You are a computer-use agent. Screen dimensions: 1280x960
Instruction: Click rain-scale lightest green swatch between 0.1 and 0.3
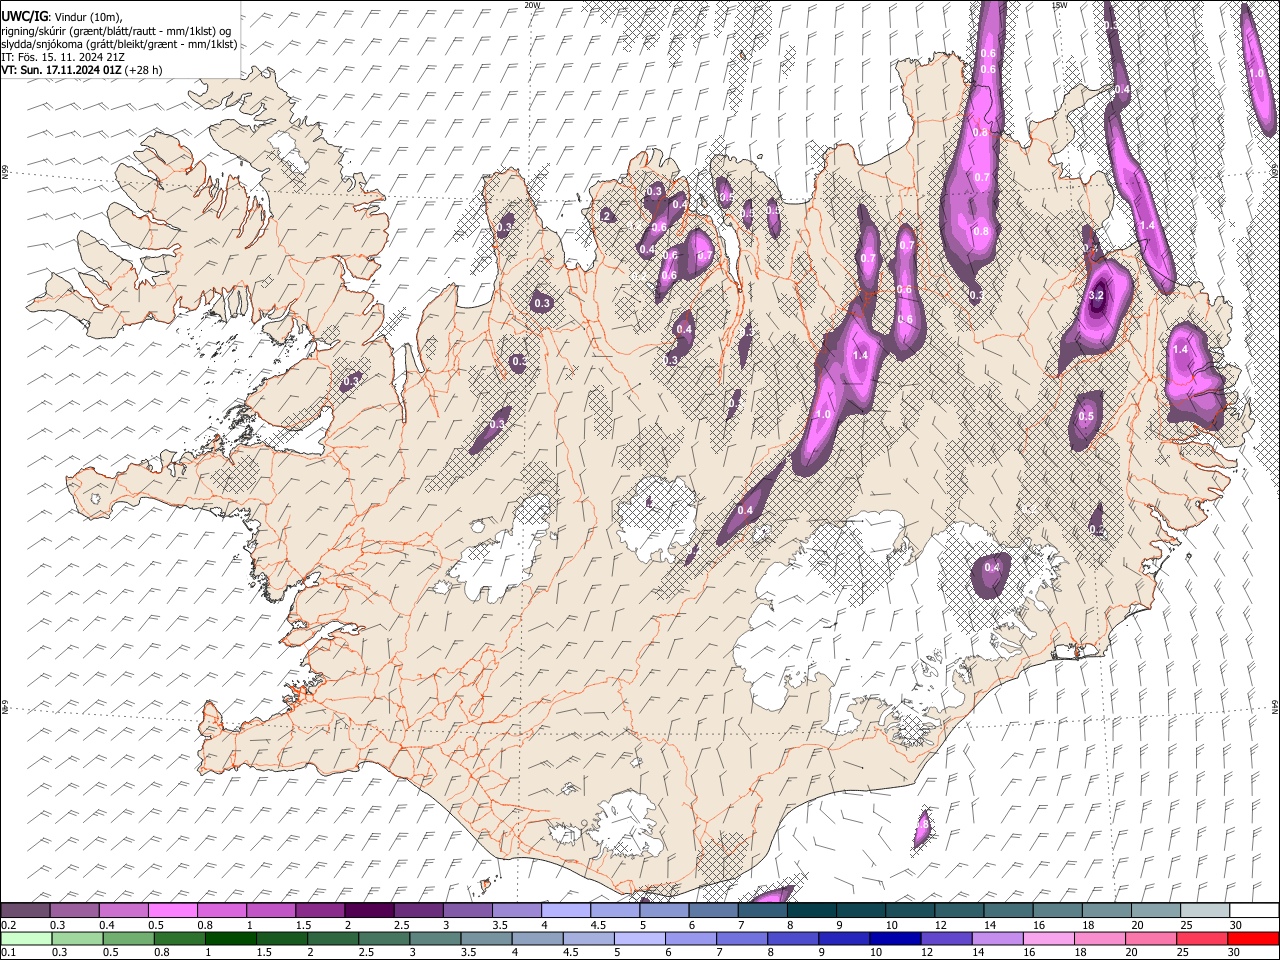[x=24, y=938]
